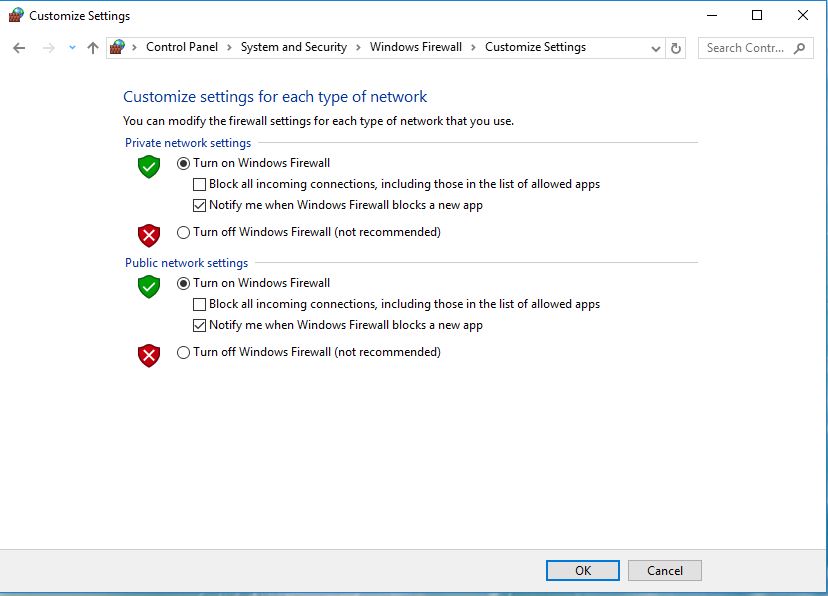The width and height of the screenshot is (828, 596).
Task: Click the green shield under Private network settings
Action: (149, 167)
